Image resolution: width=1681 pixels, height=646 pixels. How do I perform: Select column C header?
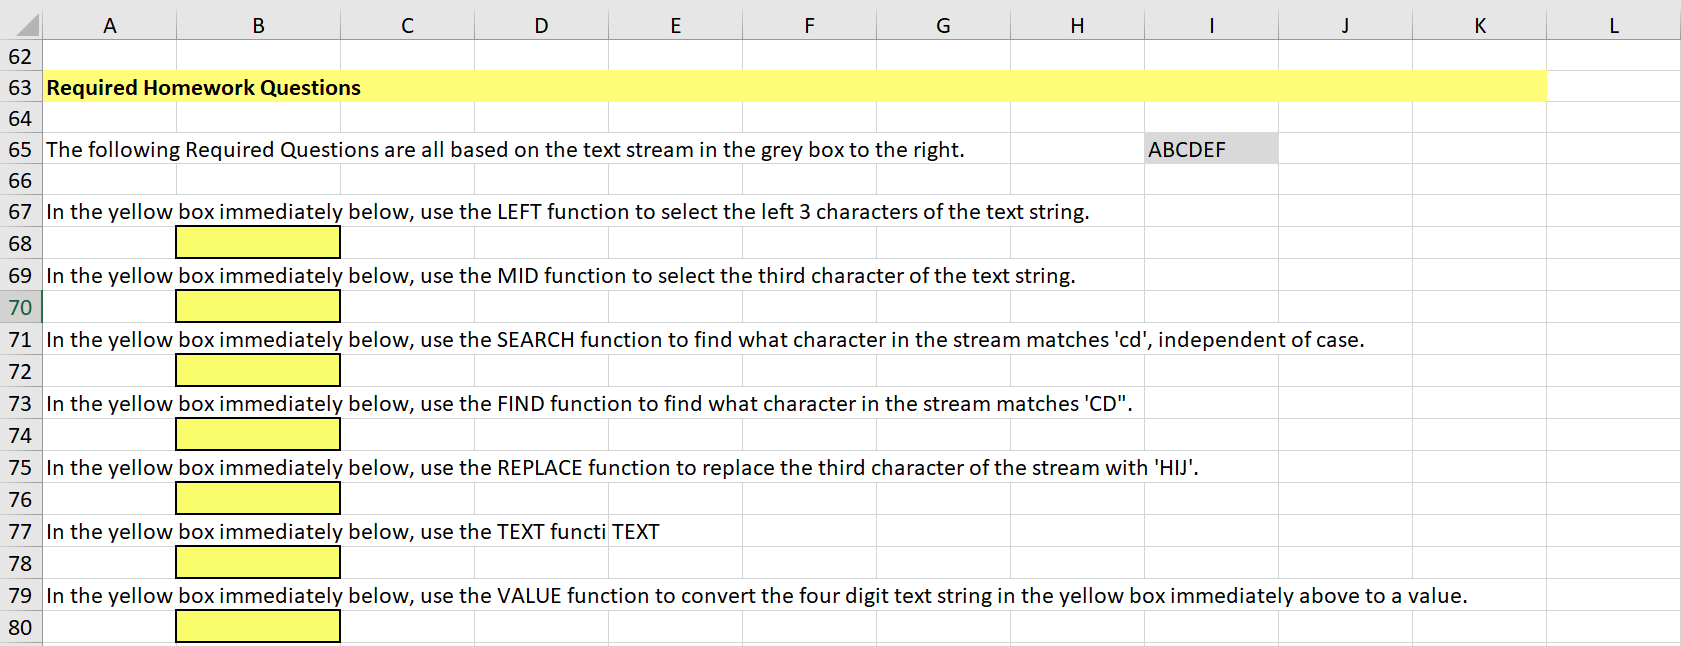pyautogui.click(x=407, y=25)
